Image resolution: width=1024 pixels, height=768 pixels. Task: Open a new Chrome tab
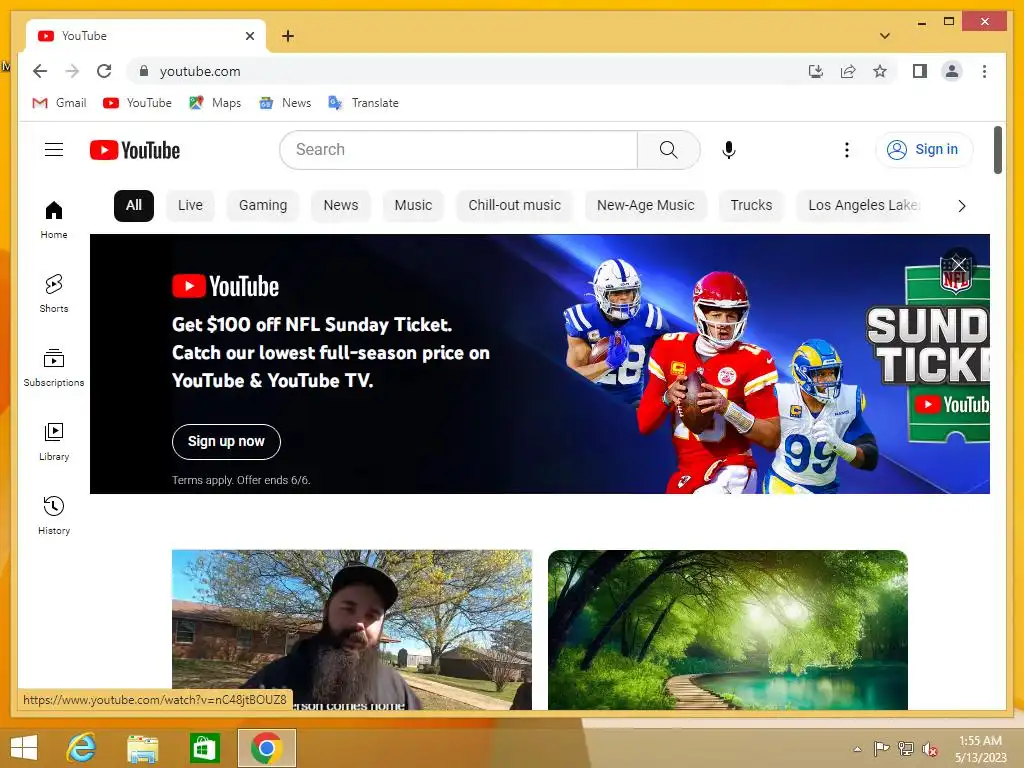pyautogui.click(x=288, y=36)
